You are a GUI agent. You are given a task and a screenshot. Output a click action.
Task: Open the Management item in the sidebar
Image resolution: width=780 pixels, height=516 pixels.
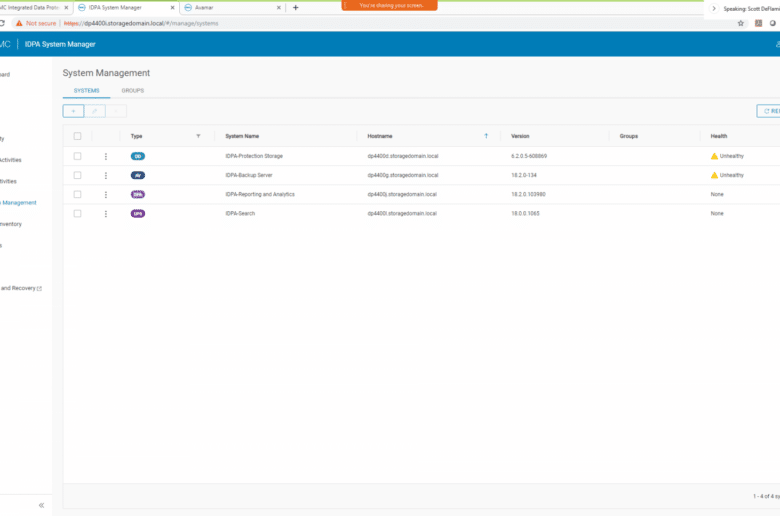[x=18, y=203]
